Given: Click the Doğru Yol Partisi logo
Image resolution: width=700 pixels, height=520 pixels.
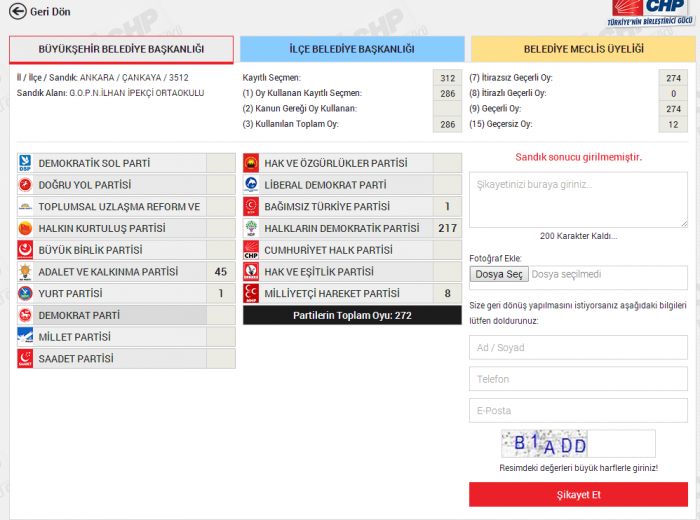Looking at the screenshot, I should pyautogui.click(x=25, y=185).
